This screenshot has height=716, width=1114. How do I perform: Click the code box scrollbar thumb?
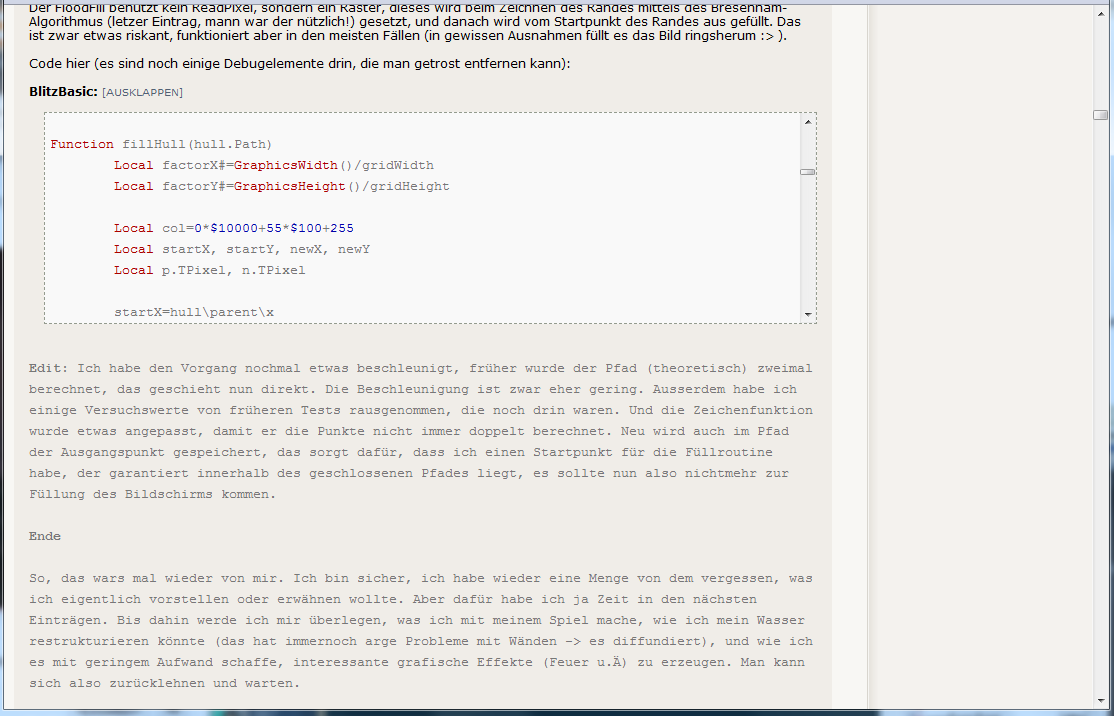(x=807, y=172)
